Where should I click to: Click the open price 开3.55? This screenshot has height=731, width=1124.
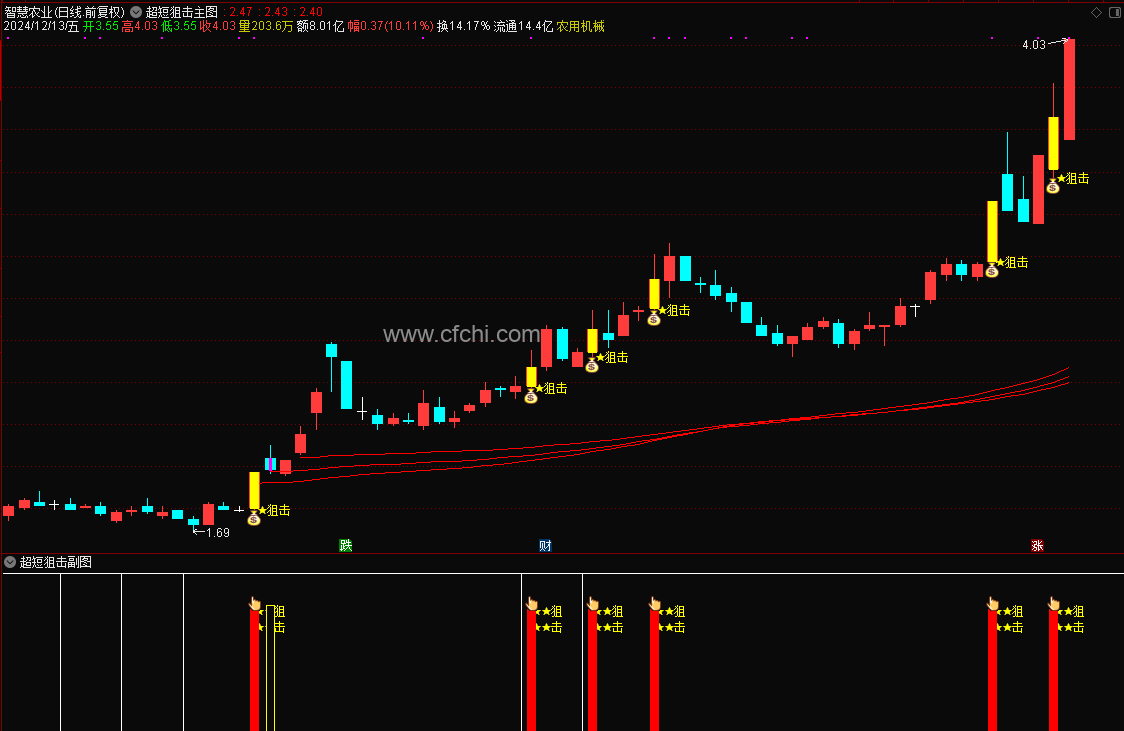tap(100, 27)
